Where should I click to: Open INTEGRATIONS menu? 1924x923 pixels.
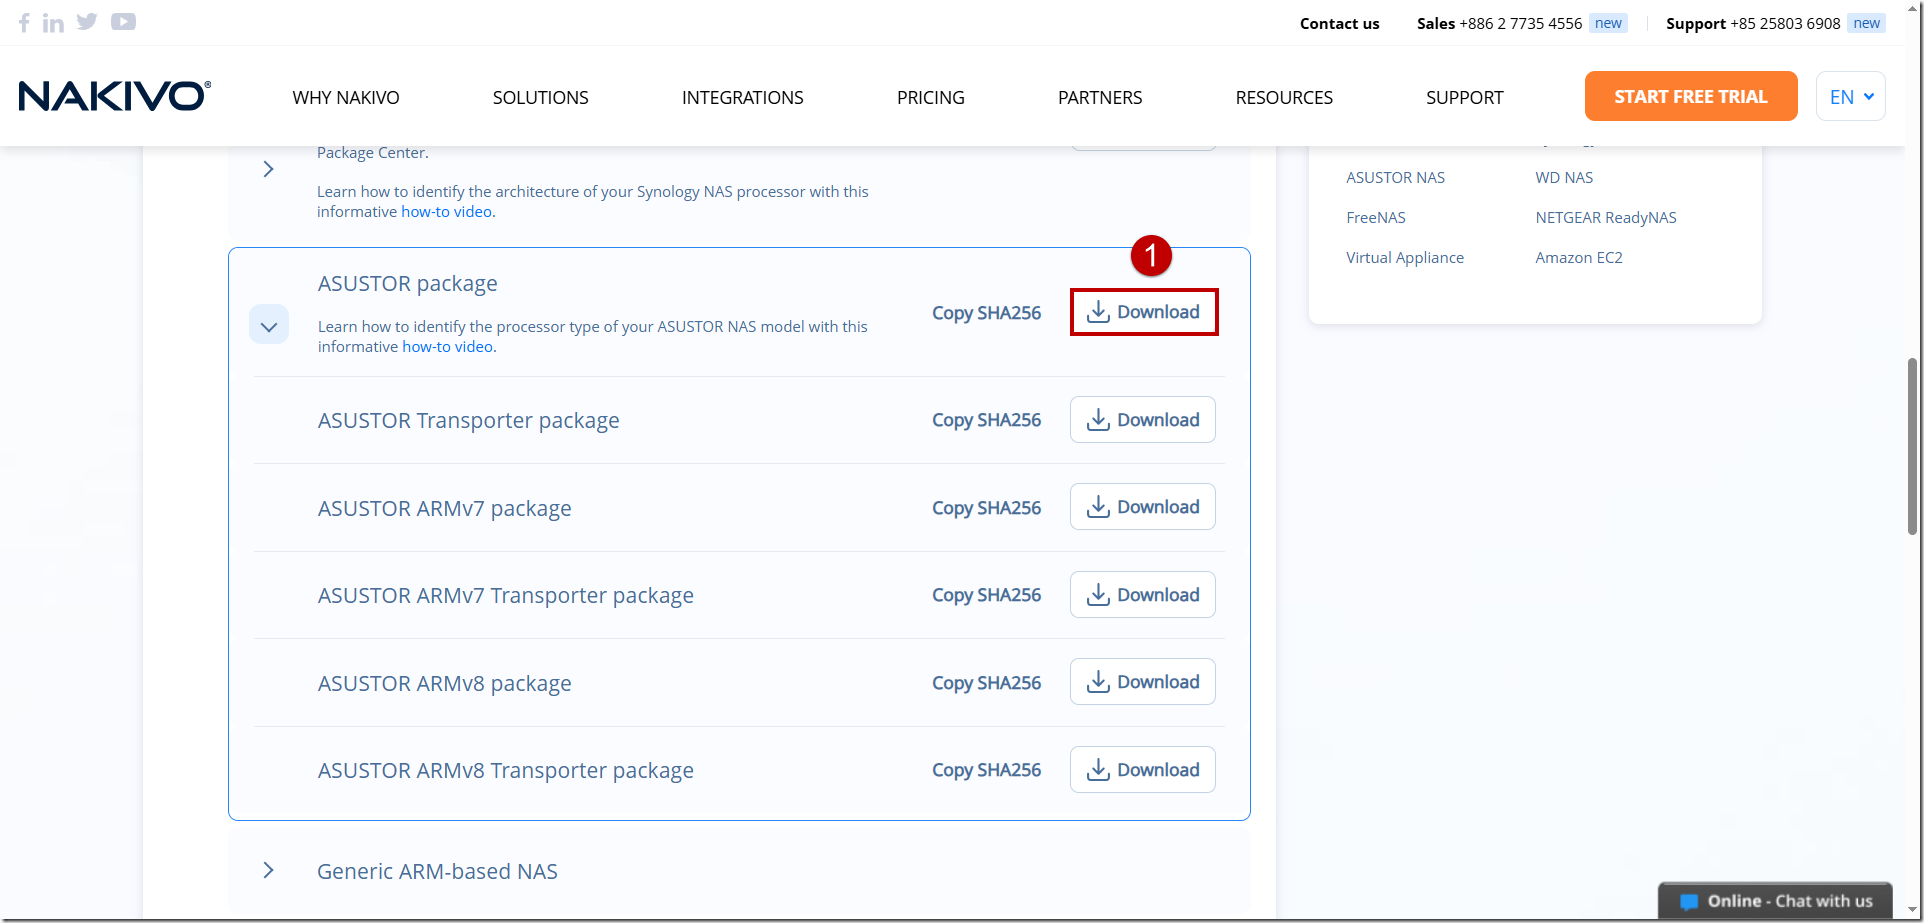[743, 97]
